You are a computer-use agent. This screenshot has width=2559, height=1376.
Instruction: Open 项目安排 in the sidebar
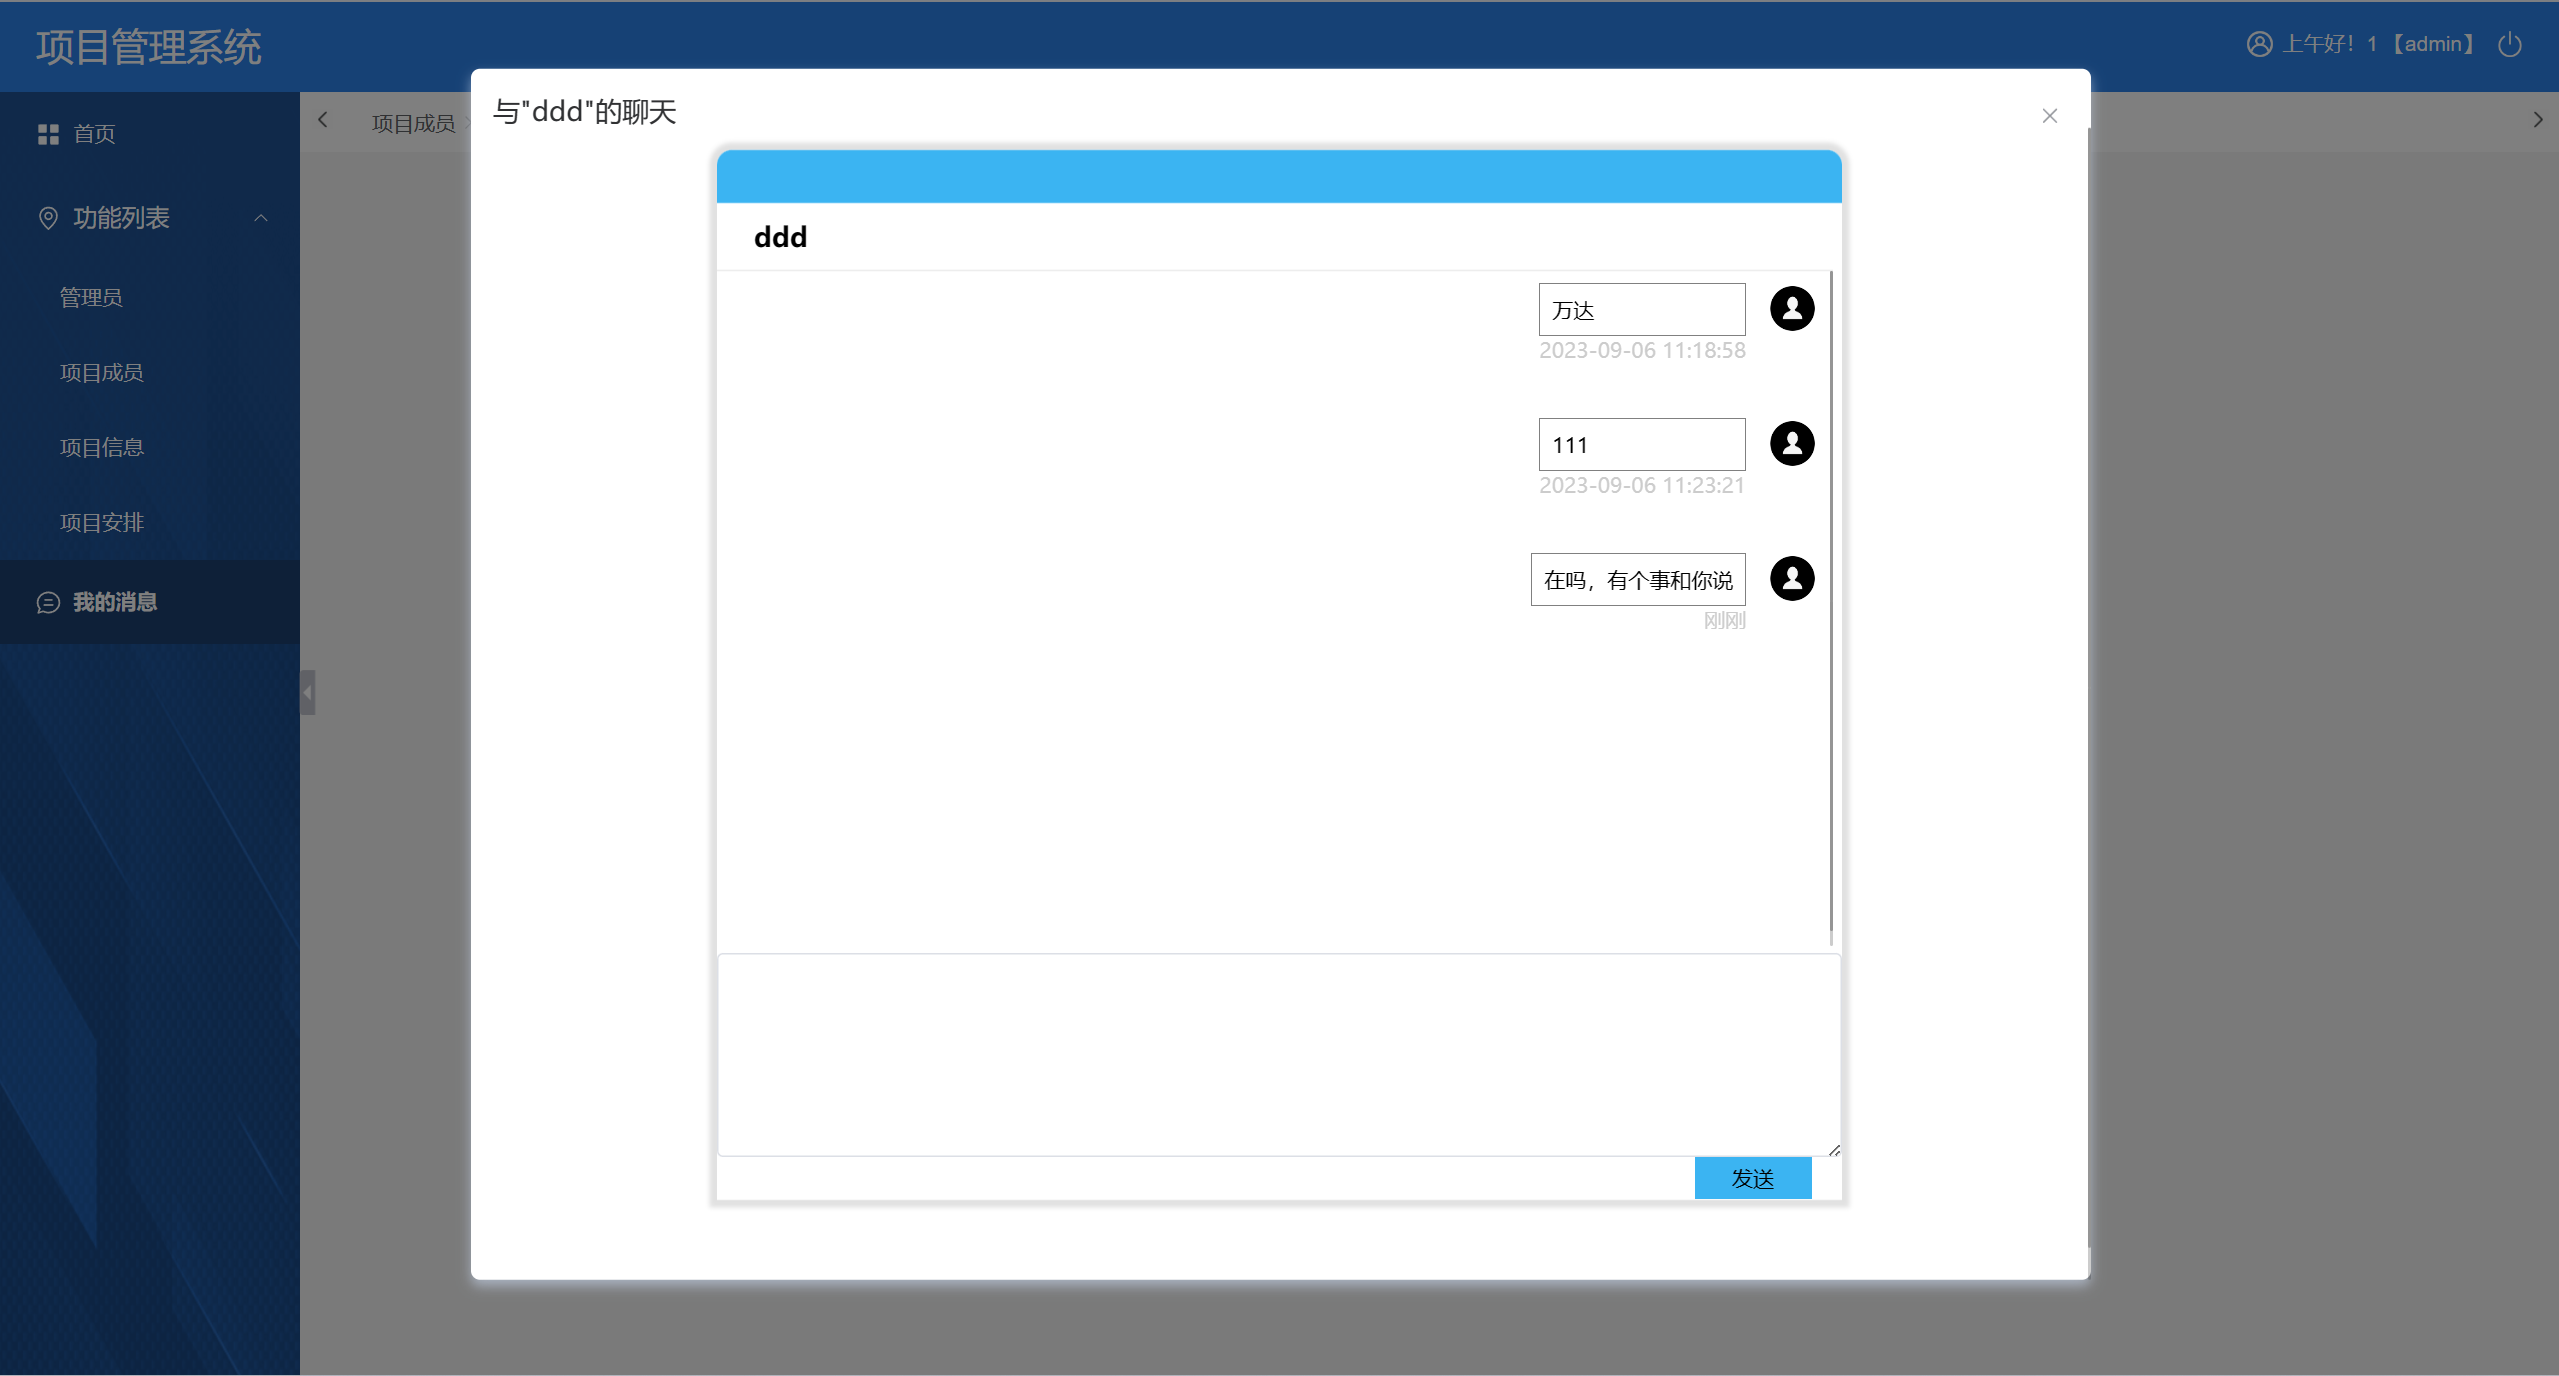pyautogui.click(x=102, y=522)
